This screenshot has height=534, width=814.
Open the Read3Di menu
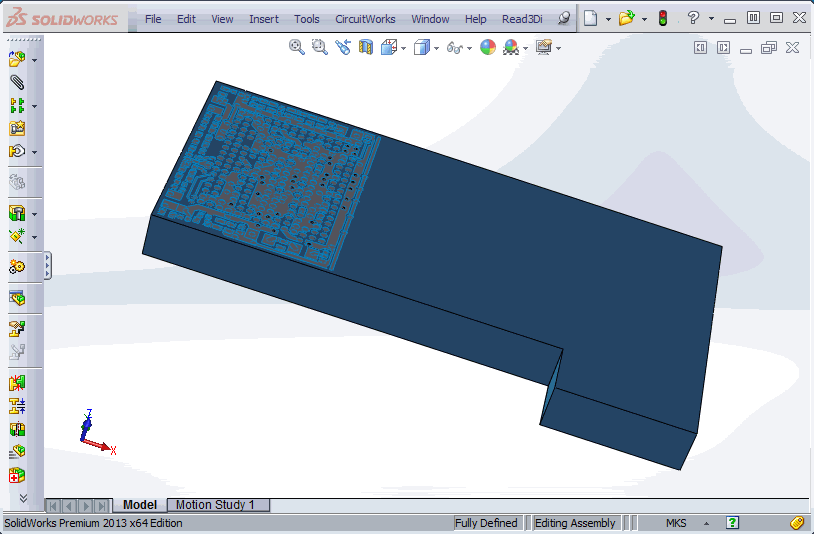point(522,19)
